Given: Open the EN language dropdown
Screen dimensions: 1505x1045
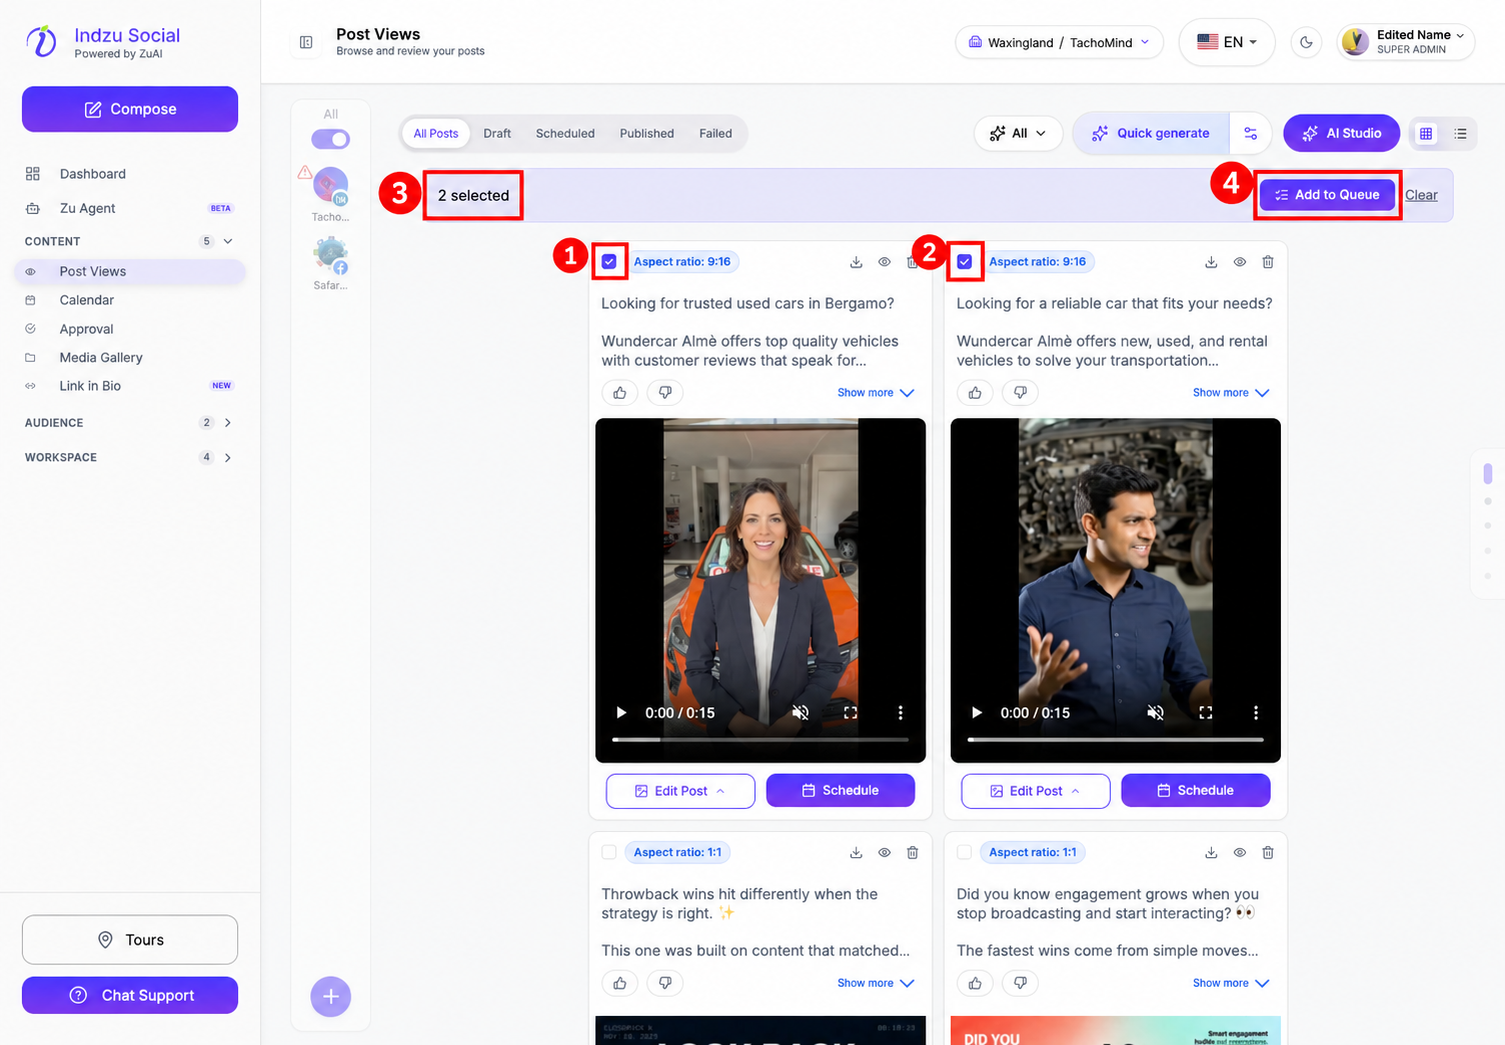Looking at the screenshot, I should [1227, 42].
